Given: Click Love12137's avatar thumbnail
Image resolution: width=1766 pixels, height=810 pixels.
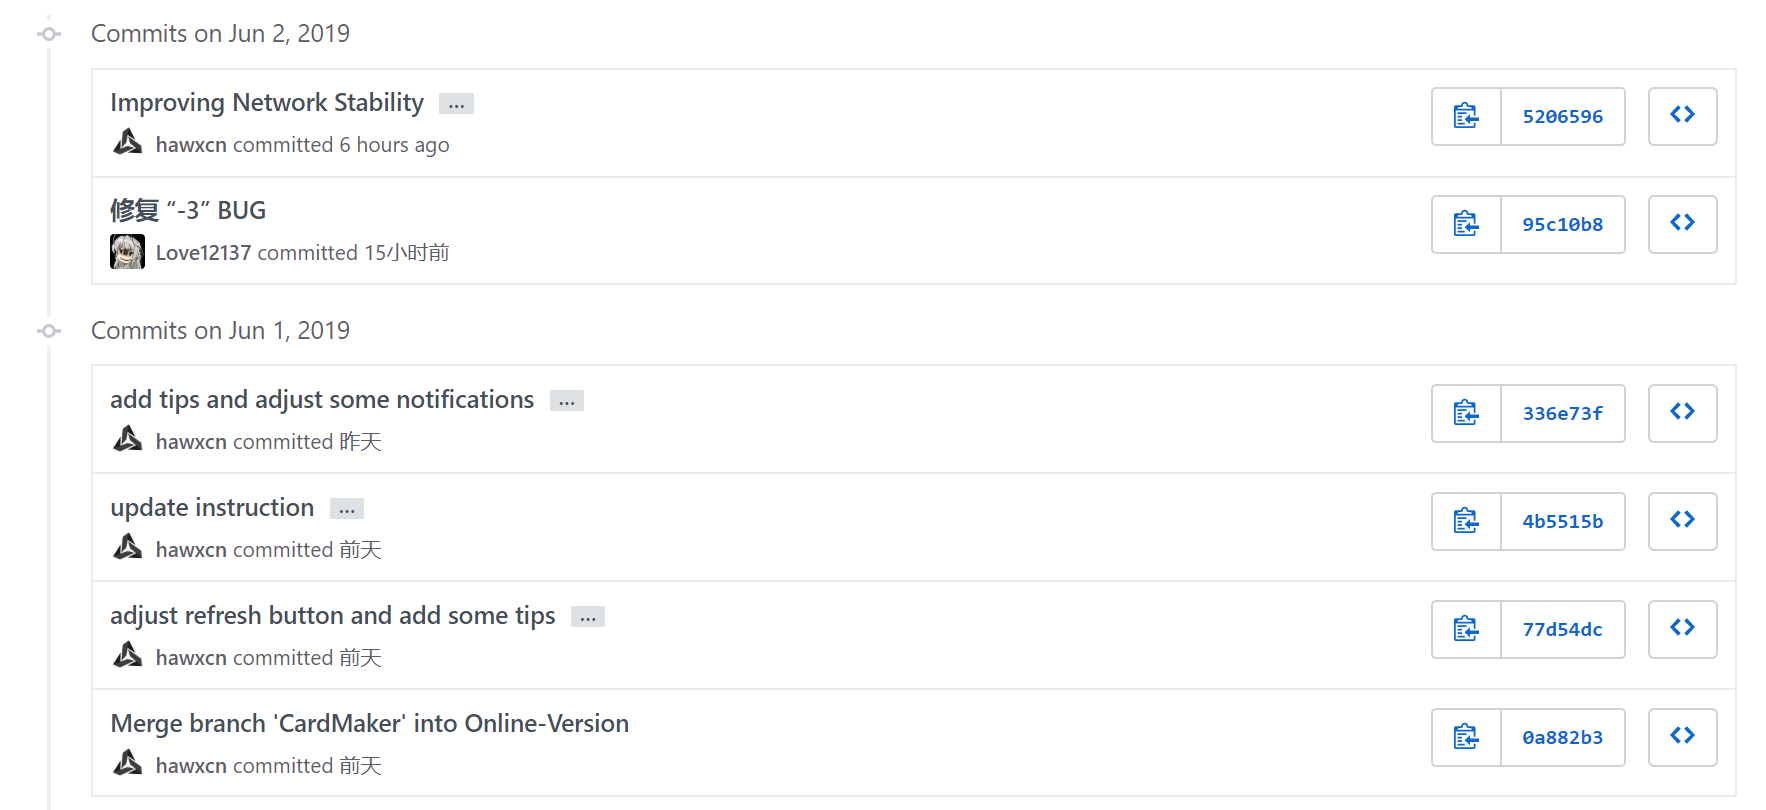Looking at the screenshot, I should click(127, 252).
